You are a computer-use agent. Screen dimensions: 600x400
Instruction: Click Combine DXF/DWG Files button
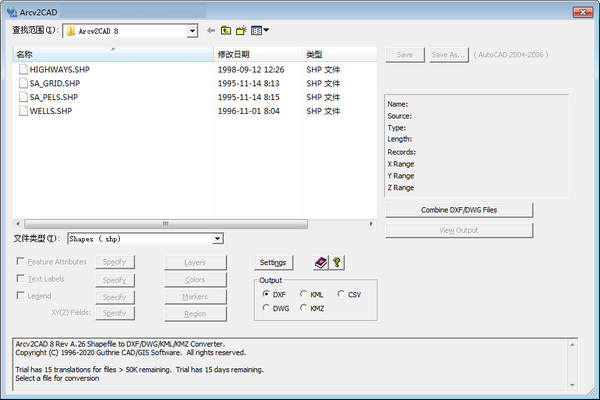tap(459, 210)
